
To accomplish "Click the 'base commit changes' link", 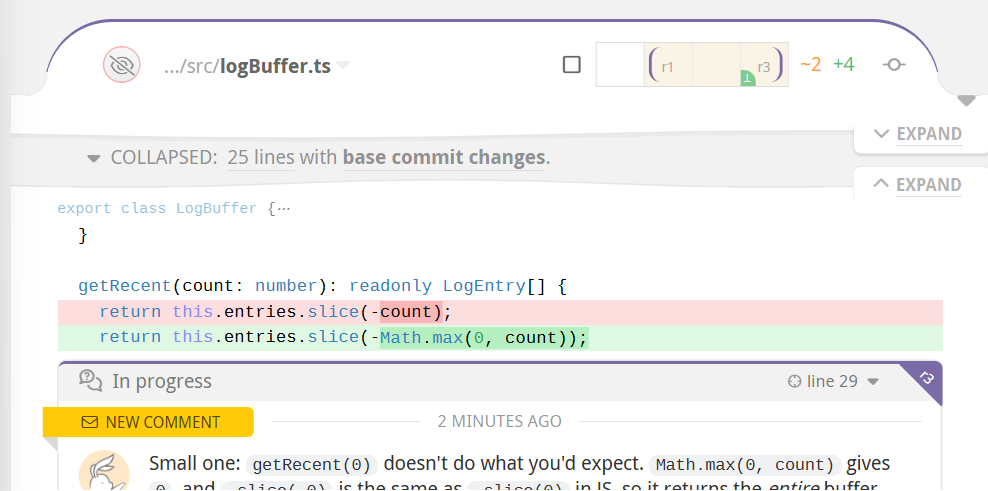I will click(444, 157).
